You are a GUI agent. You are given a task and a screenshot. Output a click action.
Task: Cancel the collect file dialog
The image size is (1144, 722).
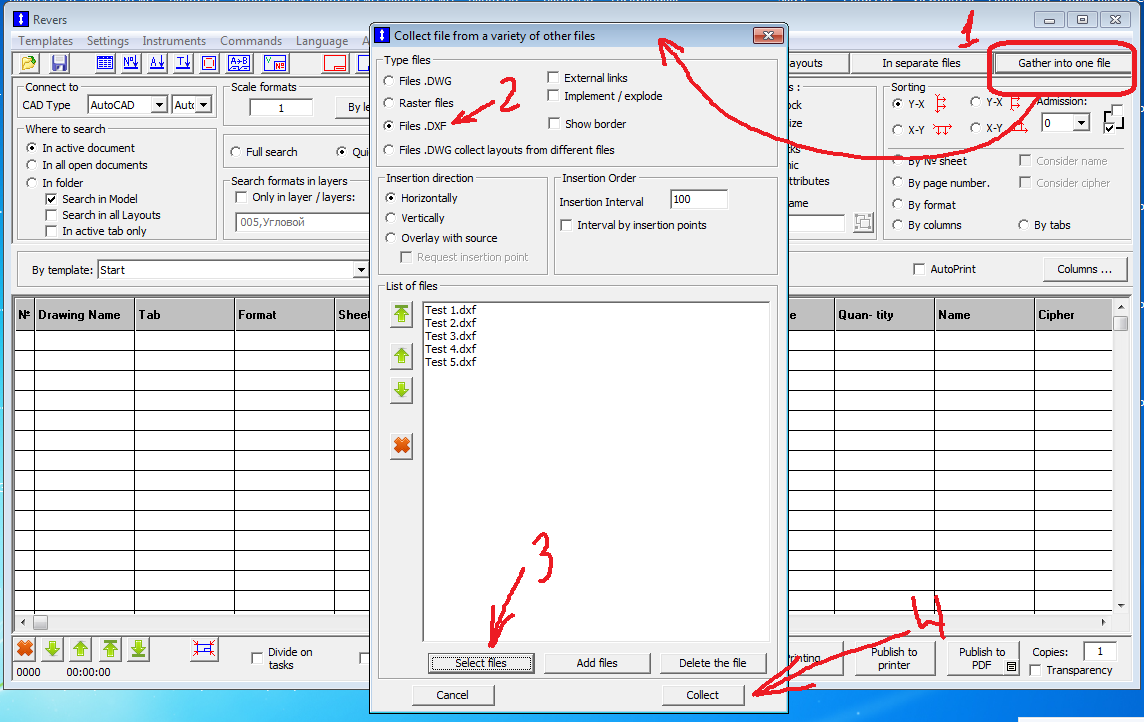click(452, 695)
